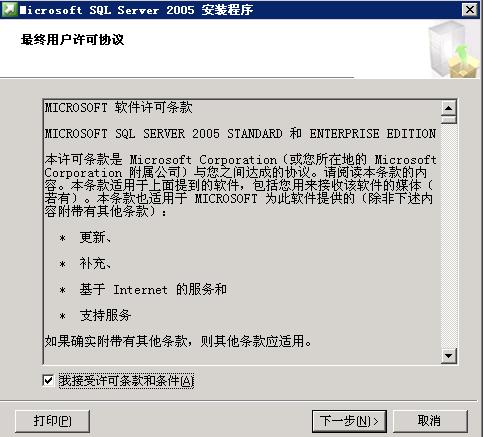Toggle the 我接受许可条款和条件 checkbox
Image resolution: width=484 pixels, height=437 pixels.
[48, 380]
